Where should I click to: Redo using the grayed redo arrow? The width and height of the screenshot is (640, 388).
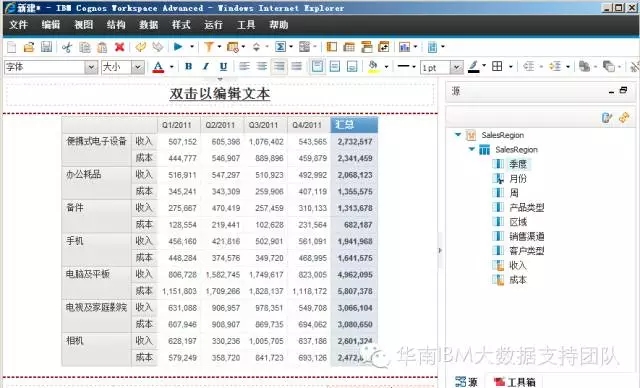coord(158,47)
